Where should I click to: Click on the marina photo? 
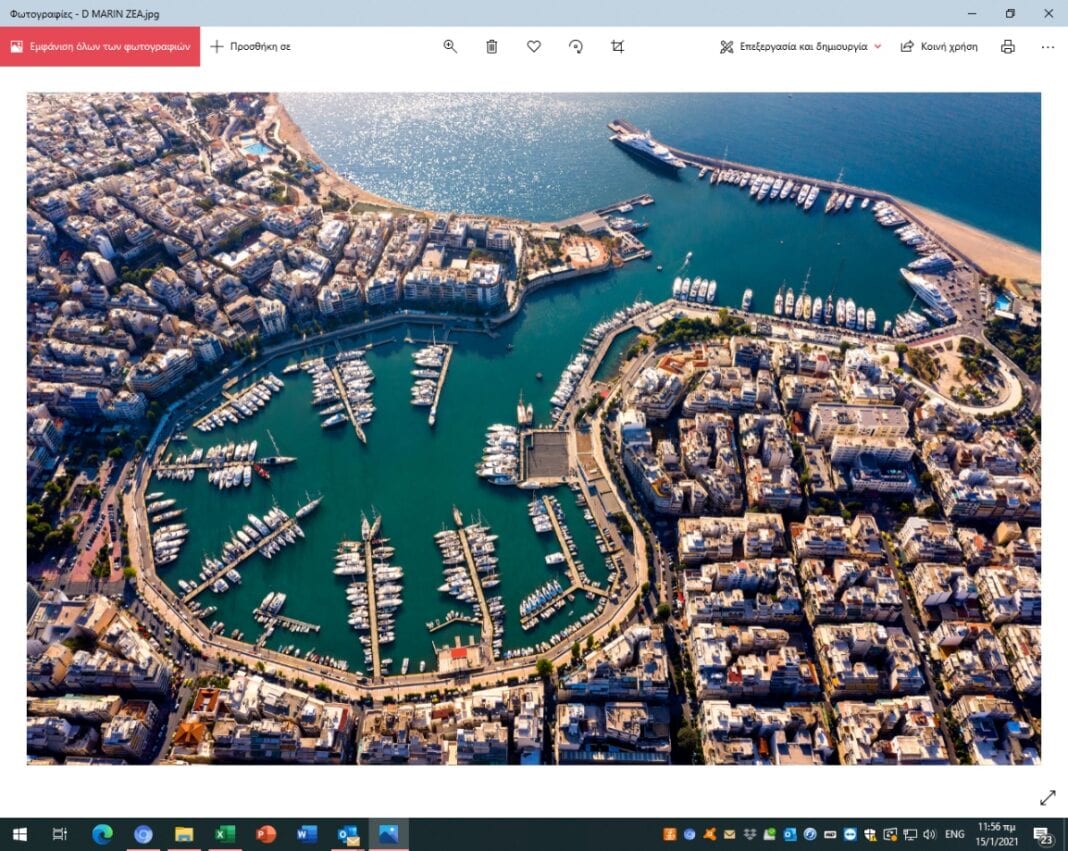tap(533, 428)
